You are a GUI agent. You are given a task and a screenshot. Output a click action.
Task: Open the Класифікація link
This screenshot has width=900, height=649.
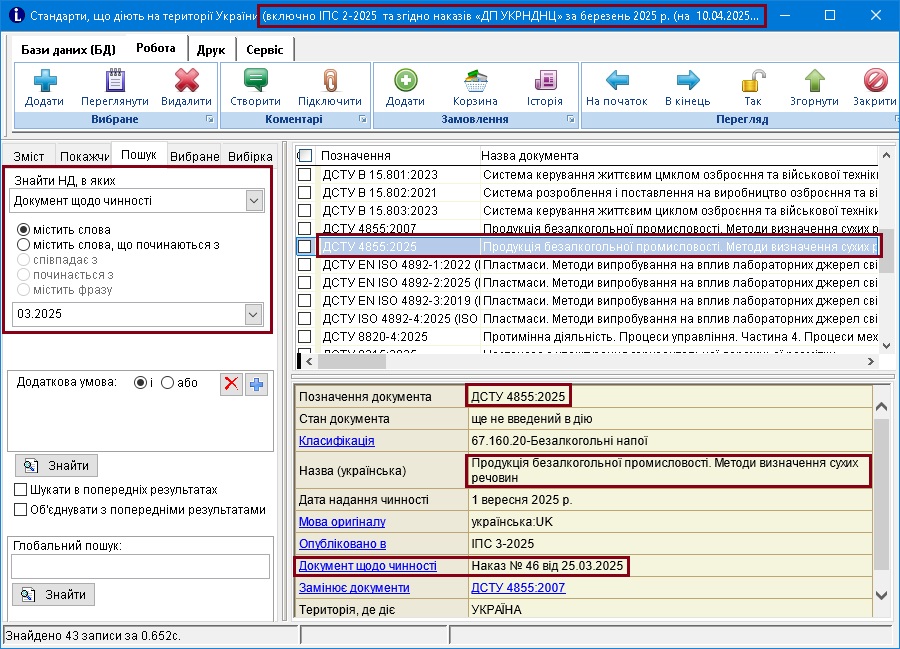[x=337, y=440]
